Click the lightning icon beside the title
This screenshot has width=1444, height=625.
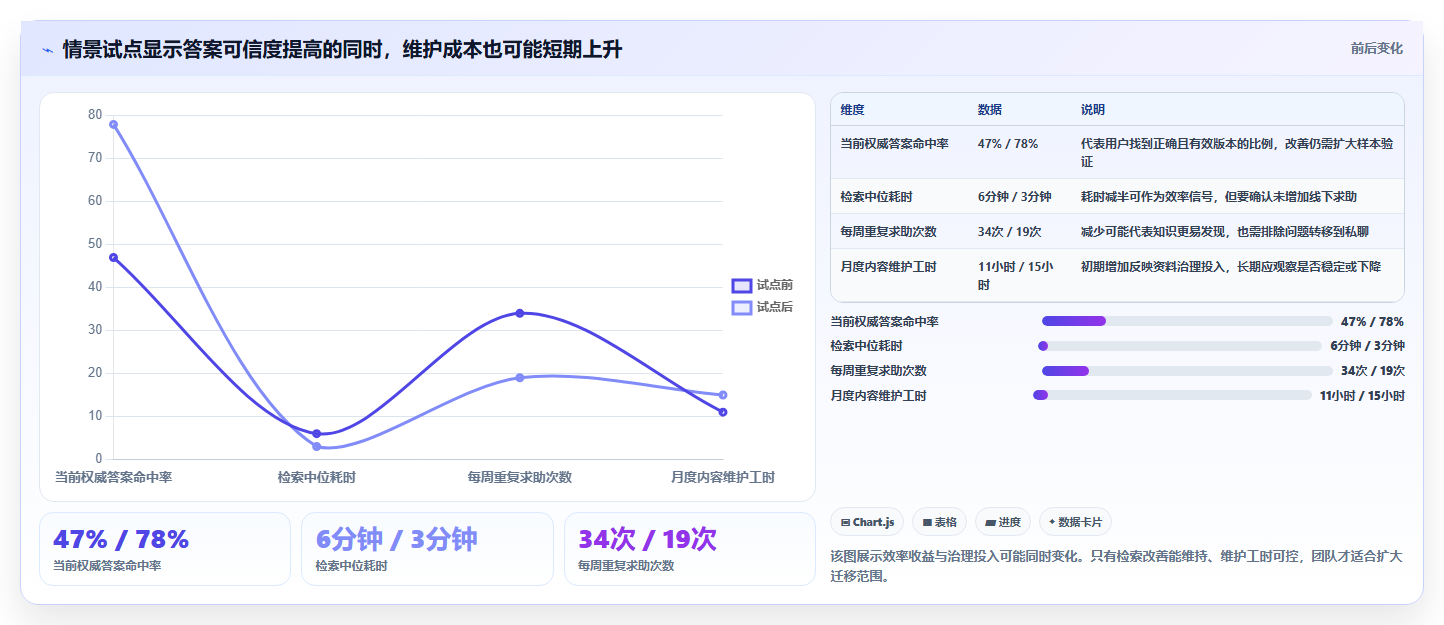coord(47,50)
